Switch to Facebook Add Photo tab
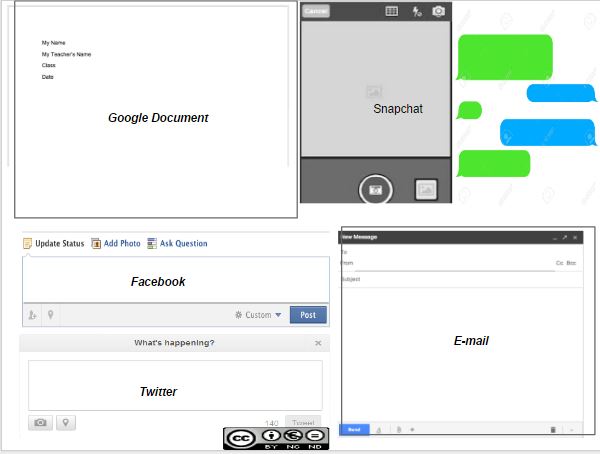Viewport: 600px width, 454px height. coord(116,243)
